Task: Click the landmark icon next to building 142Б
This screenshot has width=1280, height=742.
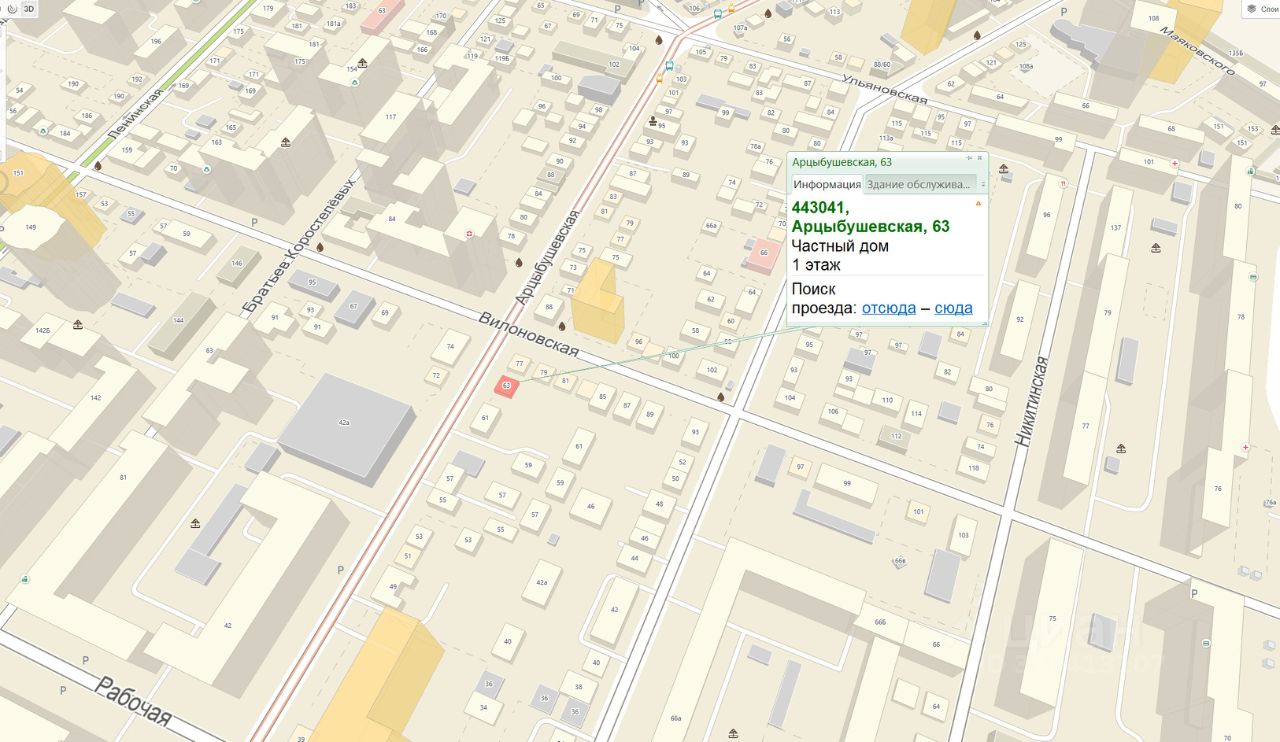Action: pos(78,324)
